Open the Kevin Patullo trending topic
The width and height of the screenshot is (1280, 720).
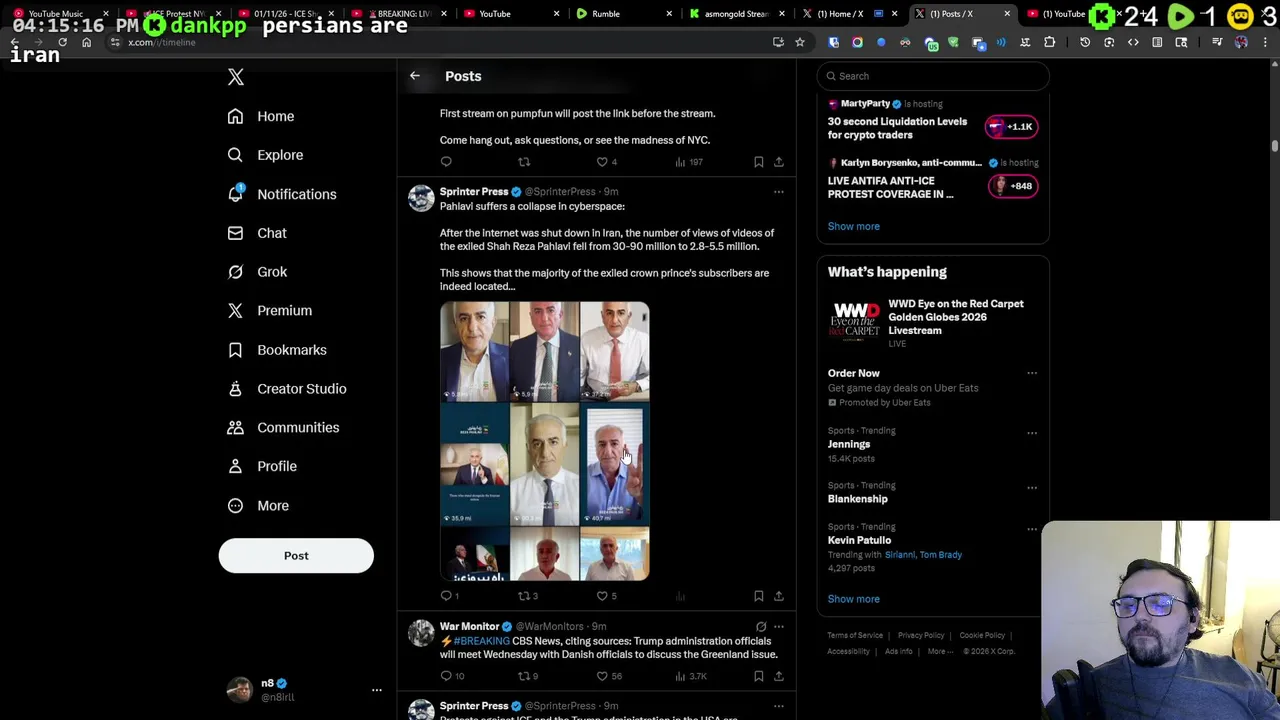(x=859, y=540)
